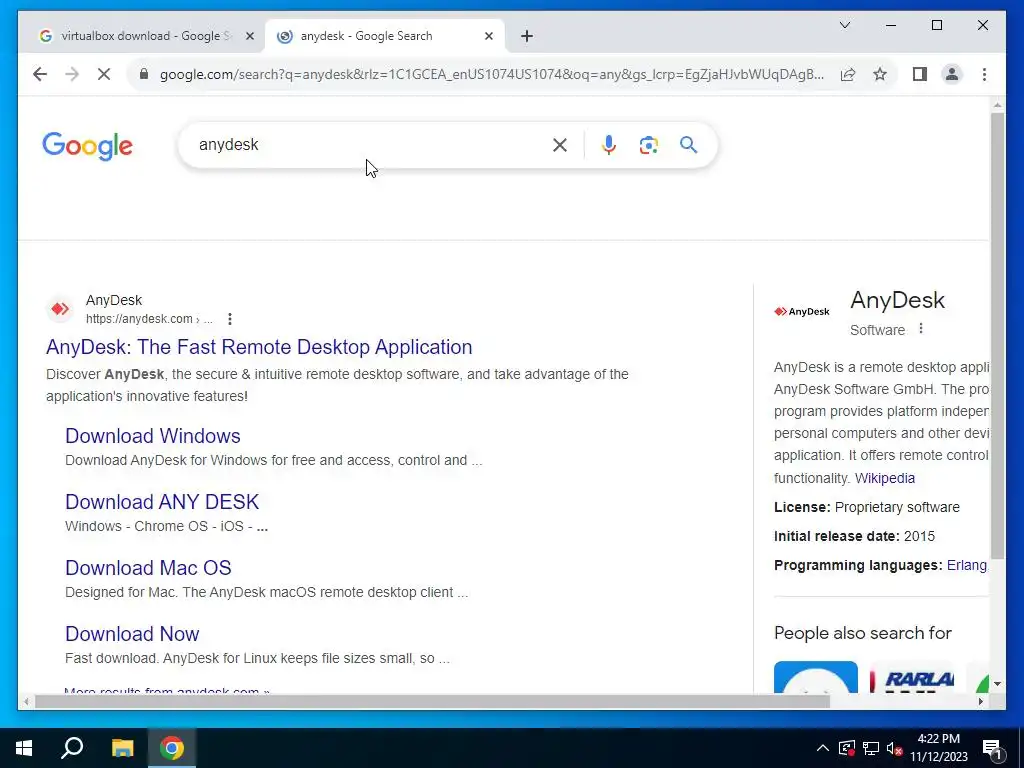This screenshot has height=768, width=1024.
Task: Open Chrome side panel
Action: (920, 74)
